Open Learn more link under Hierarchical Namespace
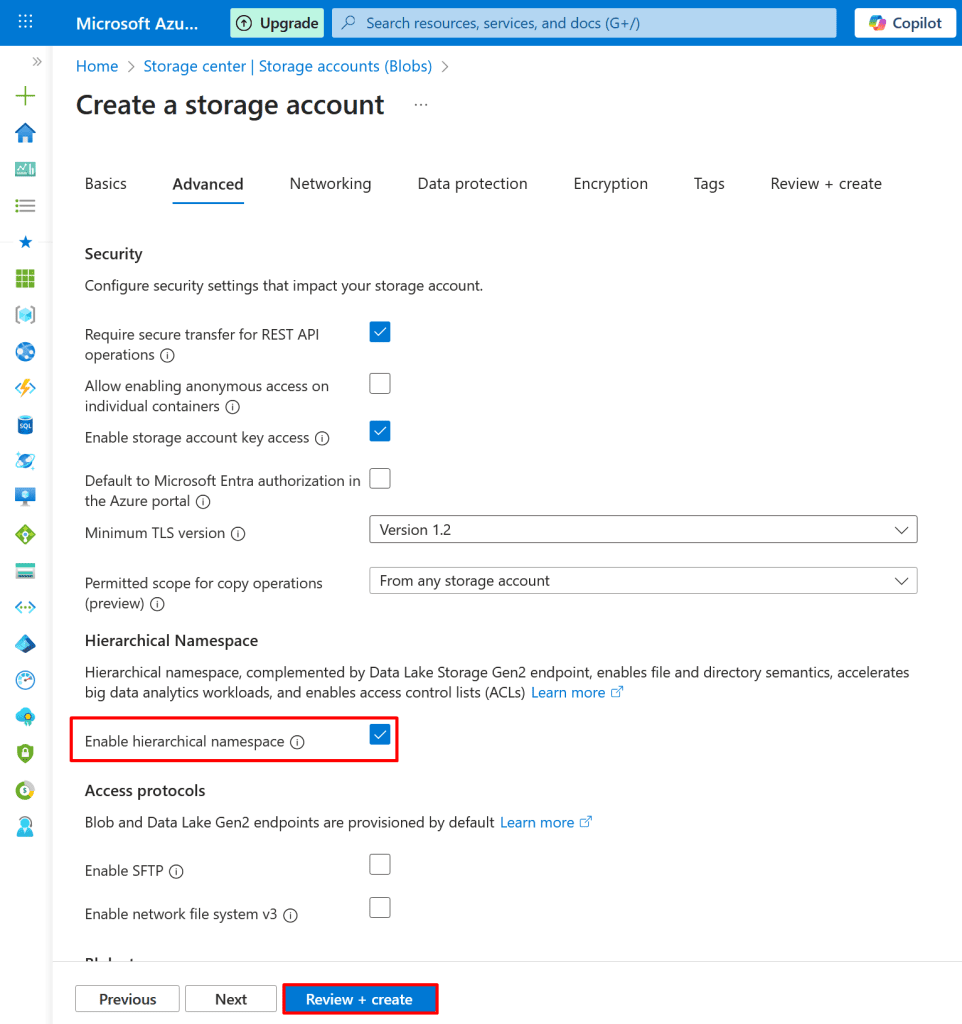 tap(568, 692)
